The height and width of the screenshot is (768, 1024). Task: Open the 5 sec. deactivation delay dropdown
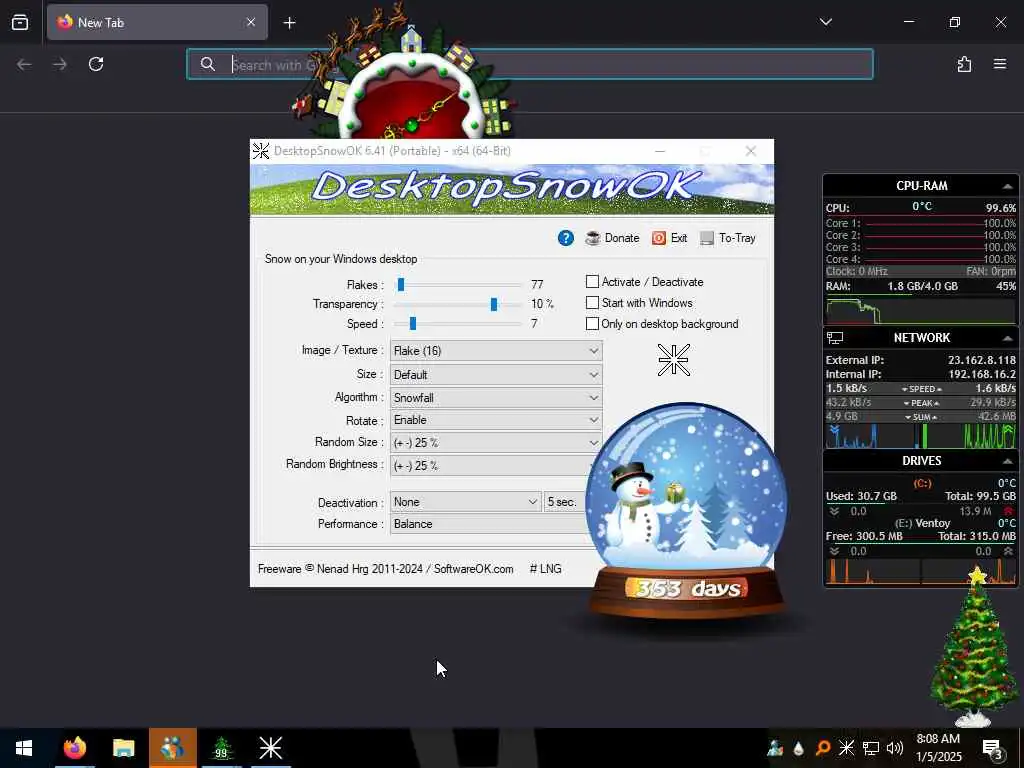coord(566,502)
